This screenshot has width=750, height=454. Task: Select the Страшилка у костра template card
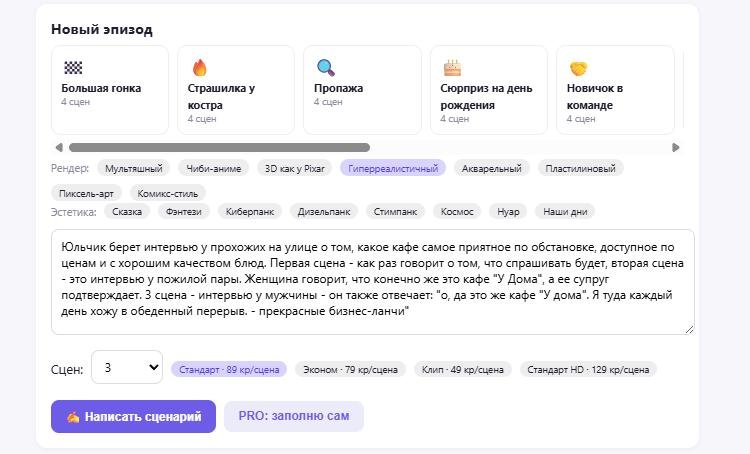[236, 90]
